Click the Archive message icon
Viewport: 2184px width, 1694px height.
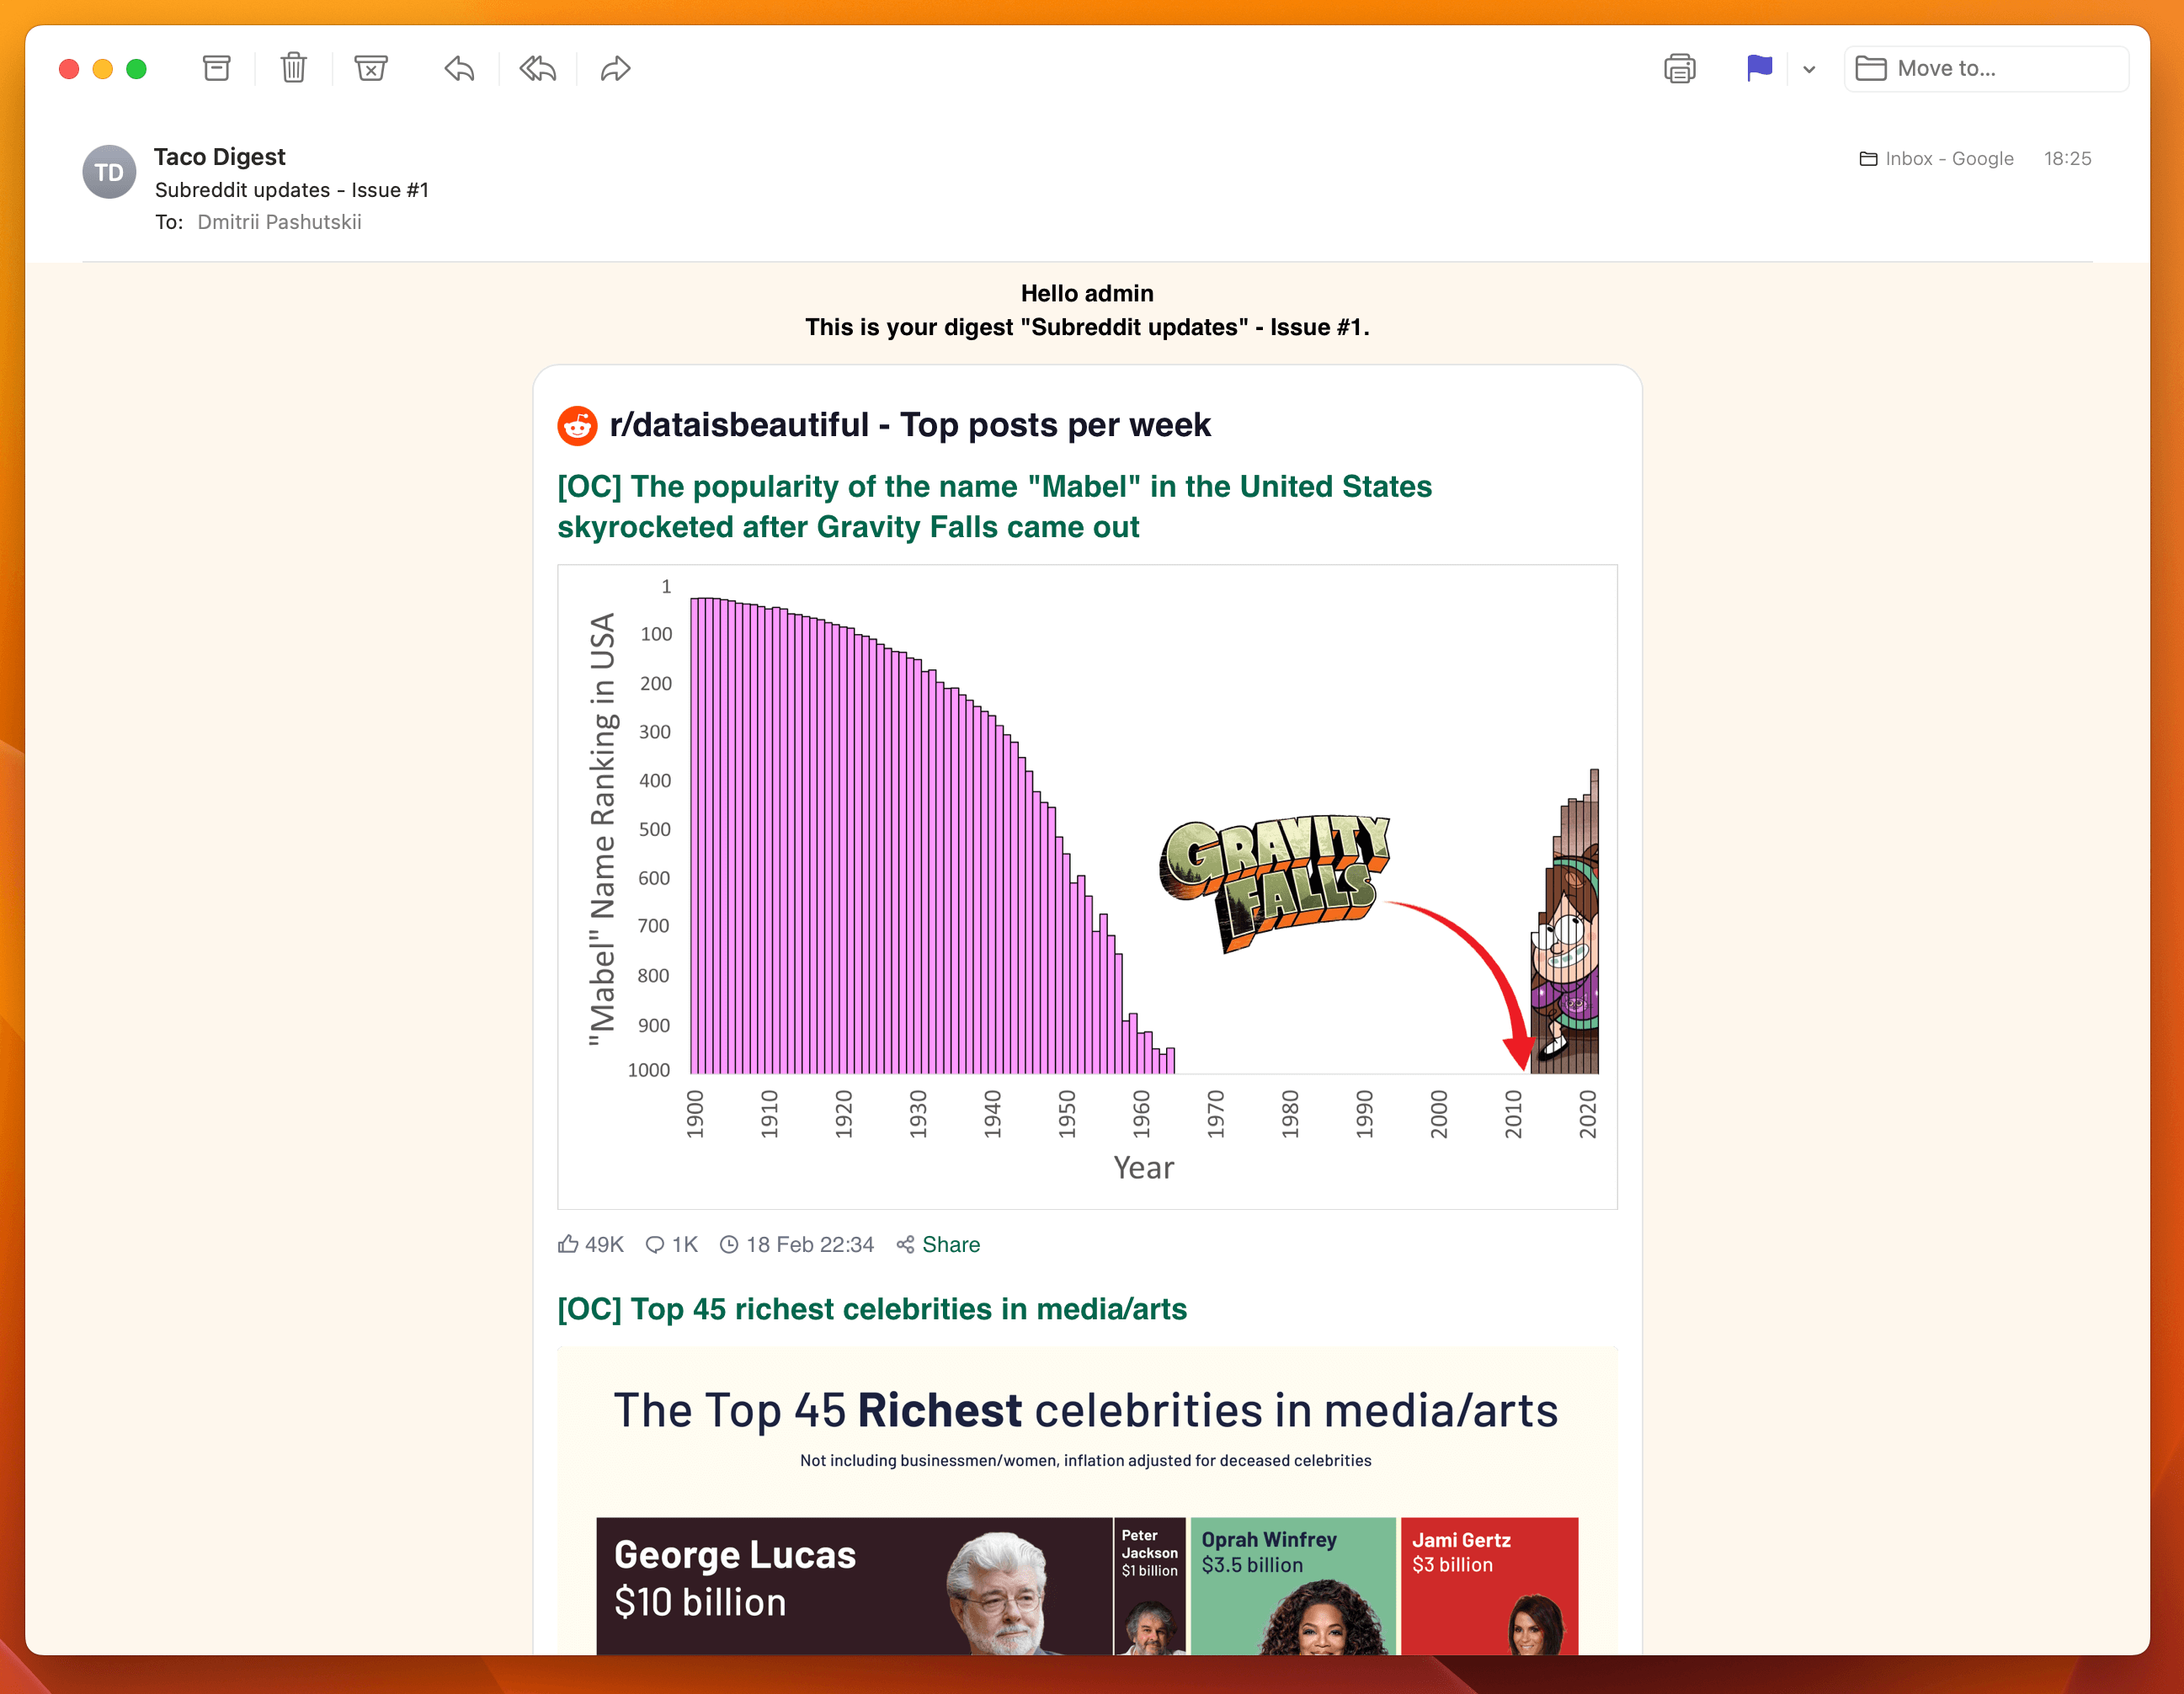point(216,68)
